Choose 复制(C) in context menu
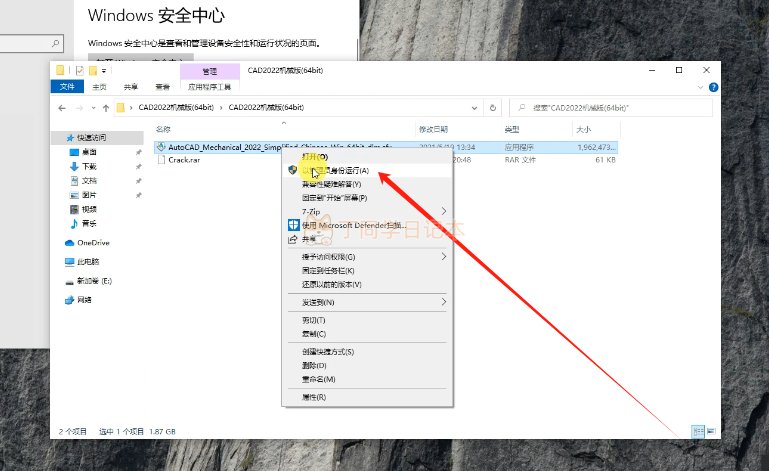Image resolution: width=769 pixels, height=471 pixels. pyautogui.click(x=367, y=334)
